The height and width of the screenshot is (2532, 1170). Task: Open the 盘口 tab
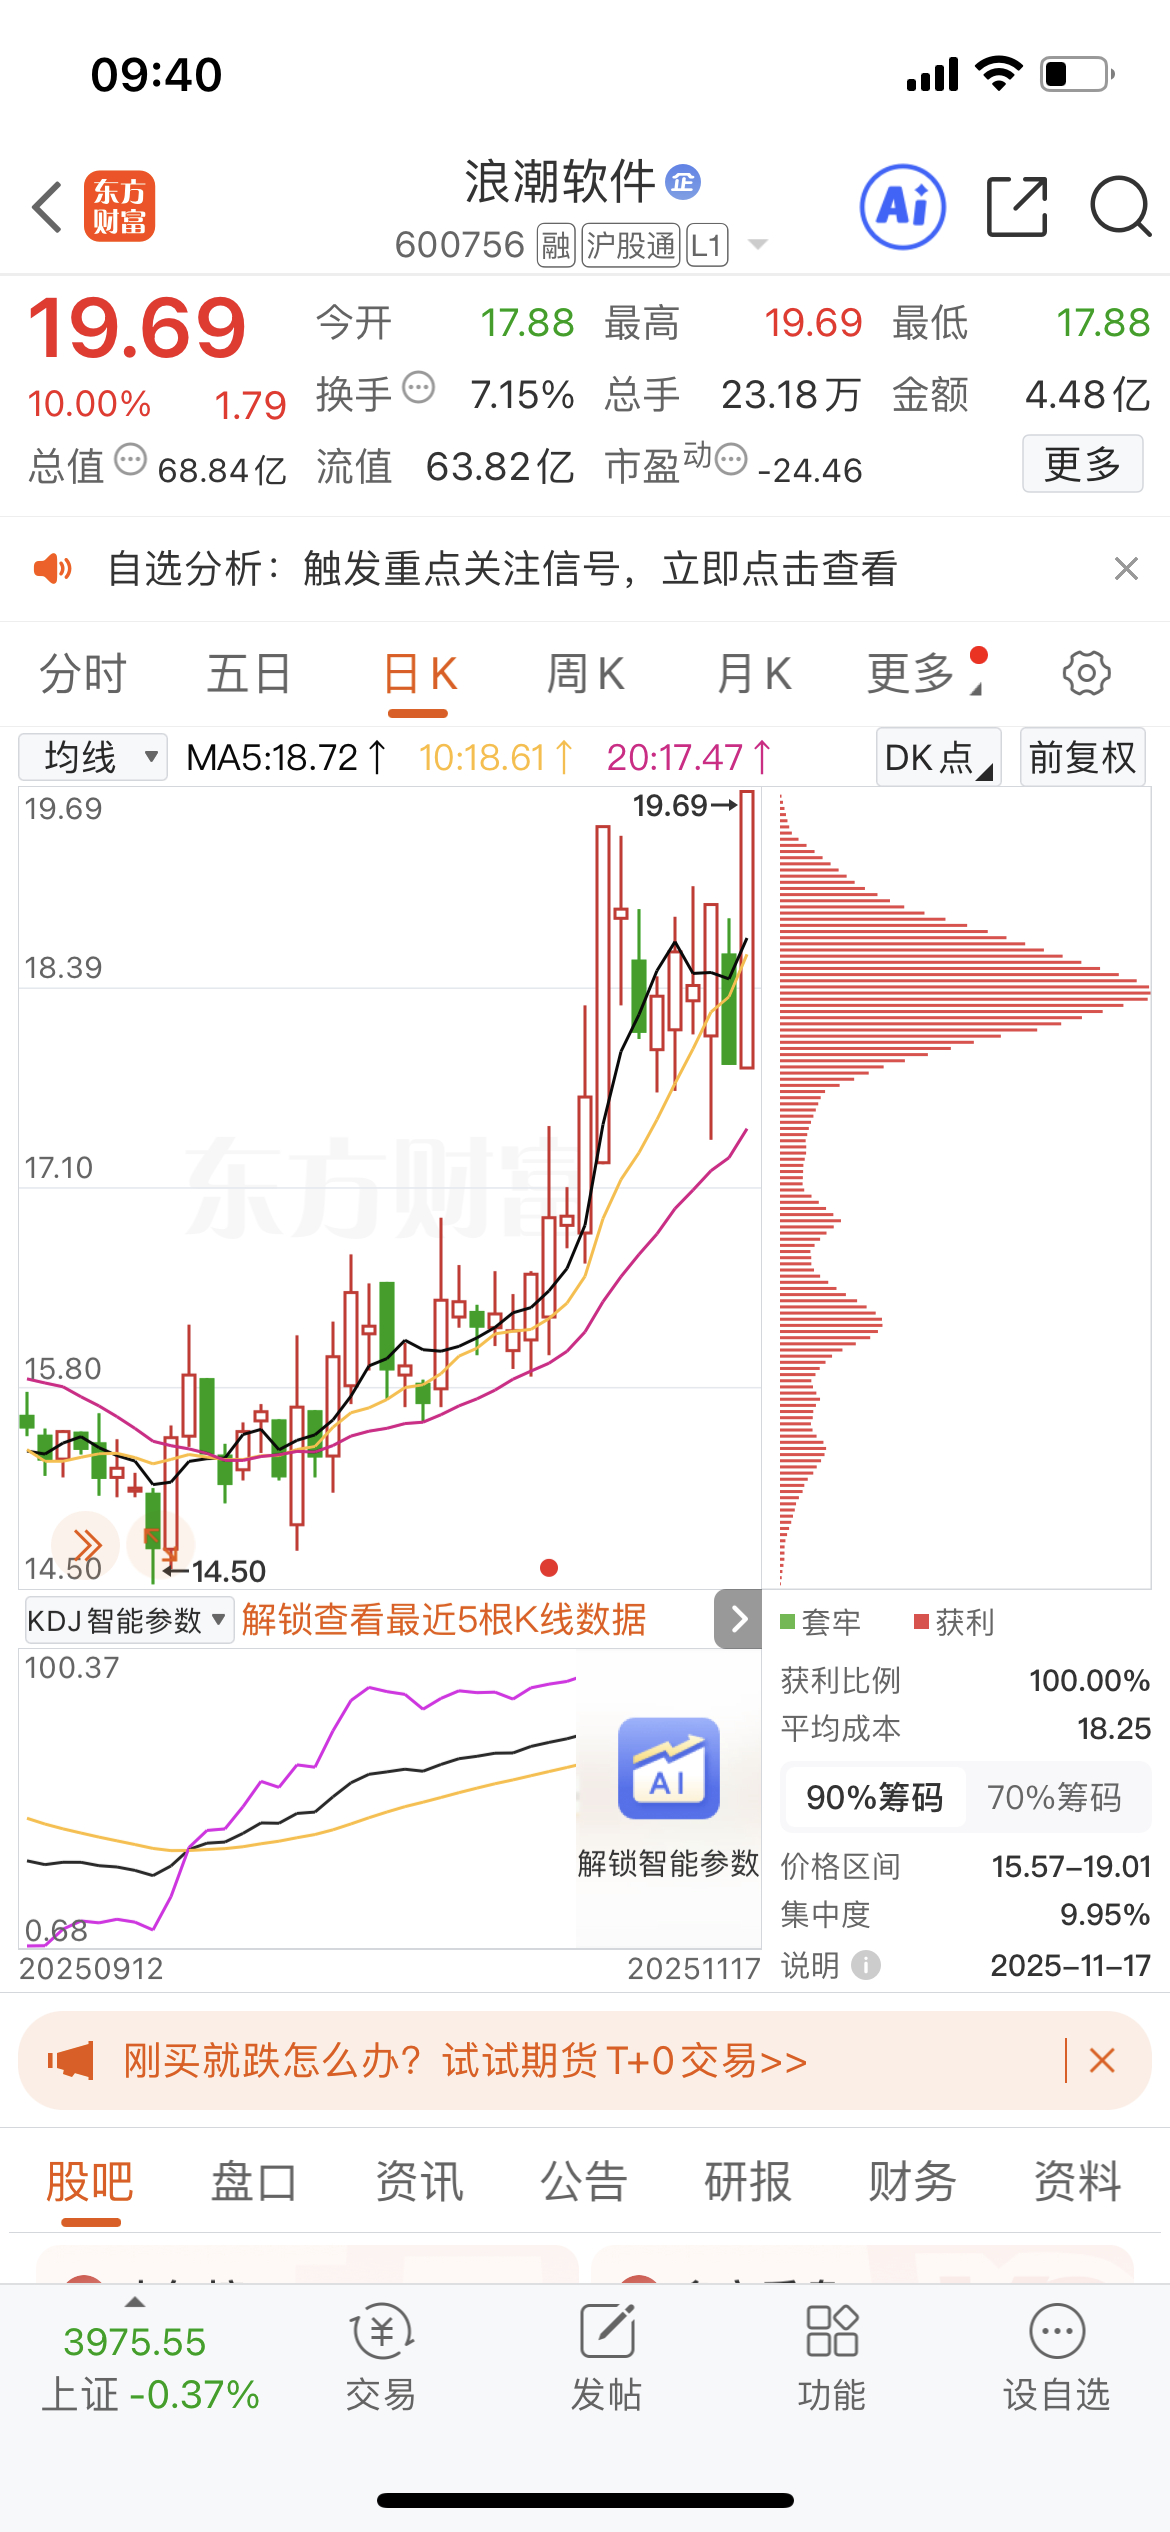point(254,2181)
